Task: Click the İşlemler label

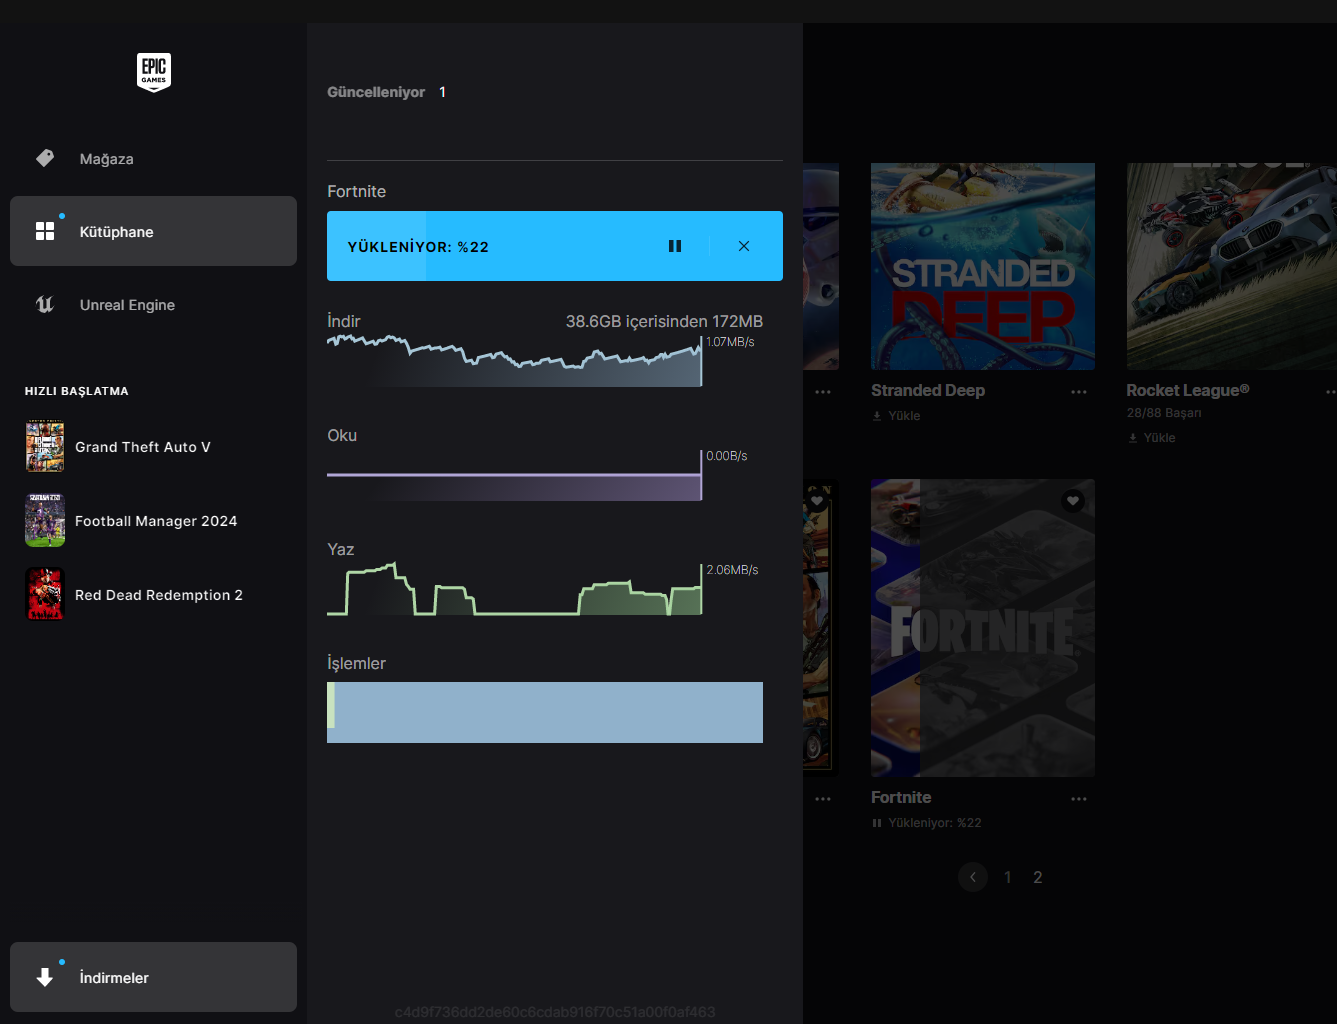Action: coord(356,663)
